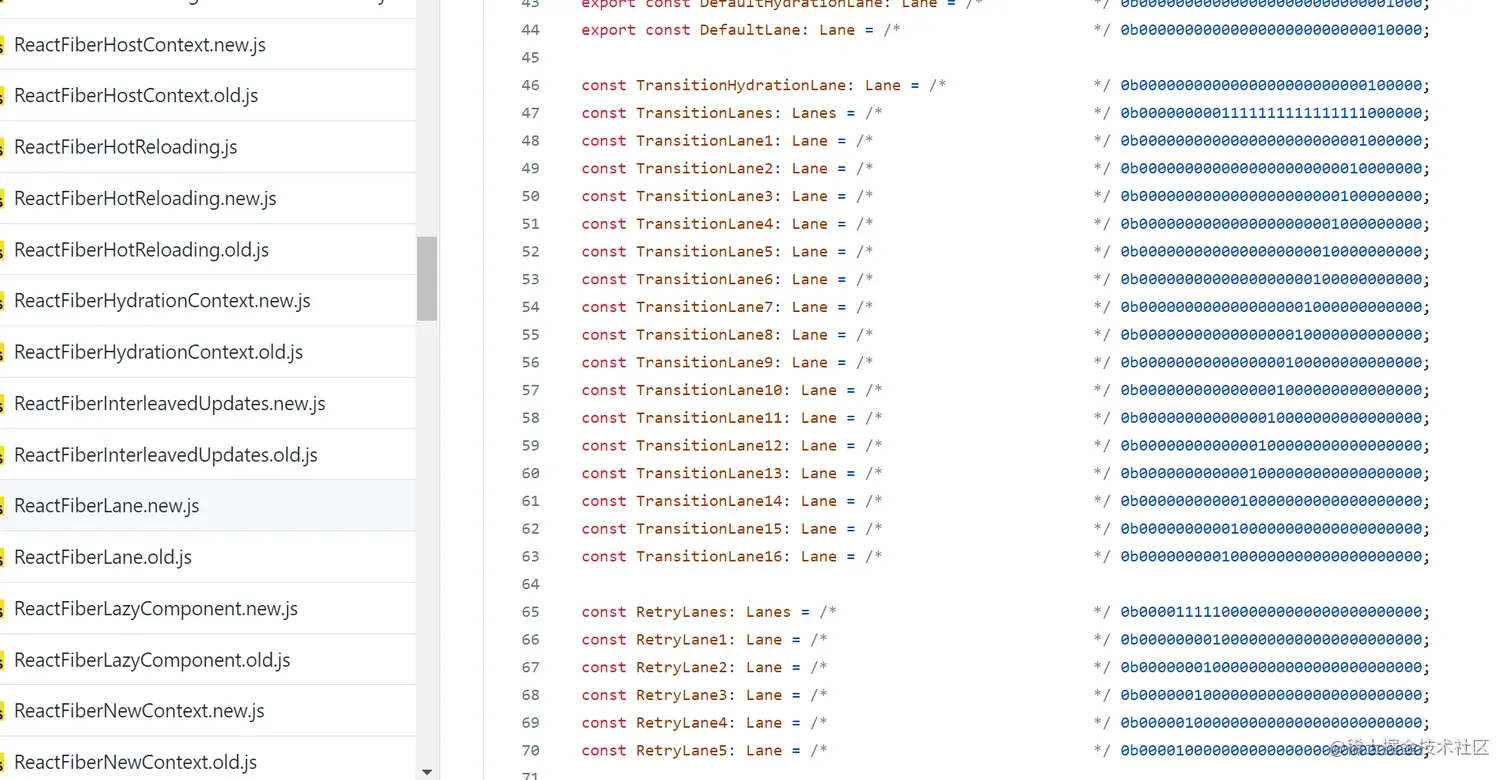Click line number 50

click(530, 196)
